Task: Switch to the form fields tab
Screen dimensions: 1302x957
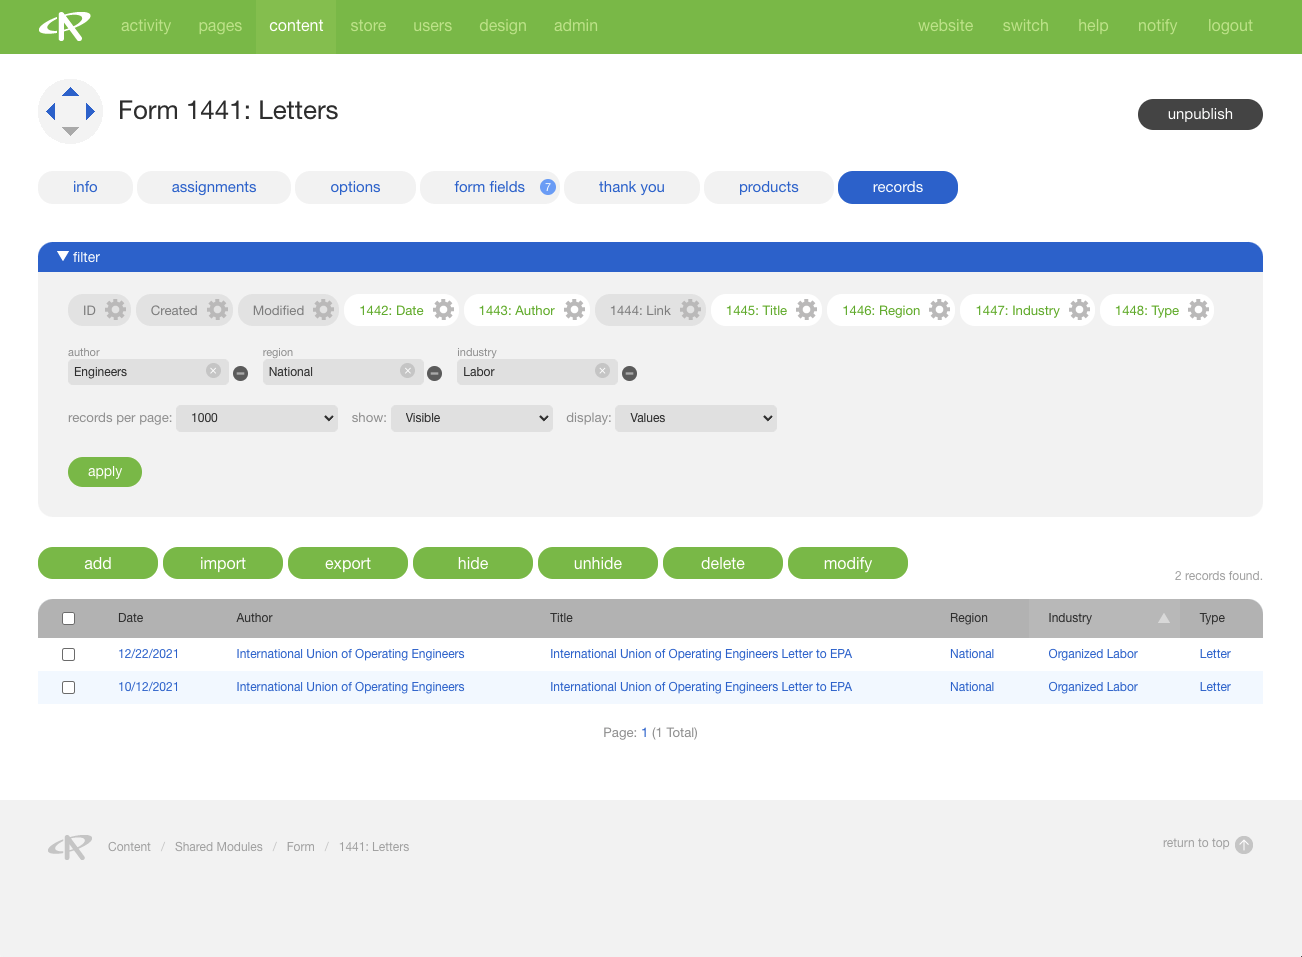Action: tap(490, 187)
